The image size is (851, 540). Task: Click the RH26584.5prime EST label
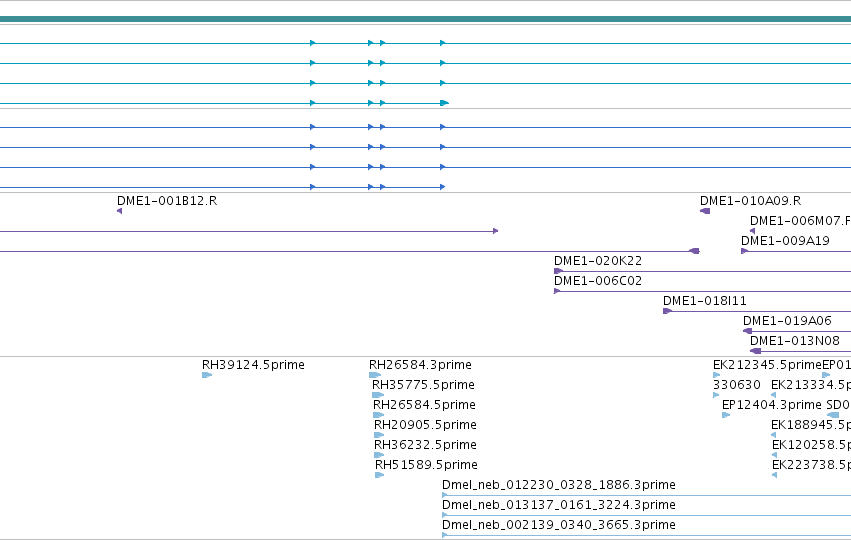pyautogui.click(x=424, y=405)
